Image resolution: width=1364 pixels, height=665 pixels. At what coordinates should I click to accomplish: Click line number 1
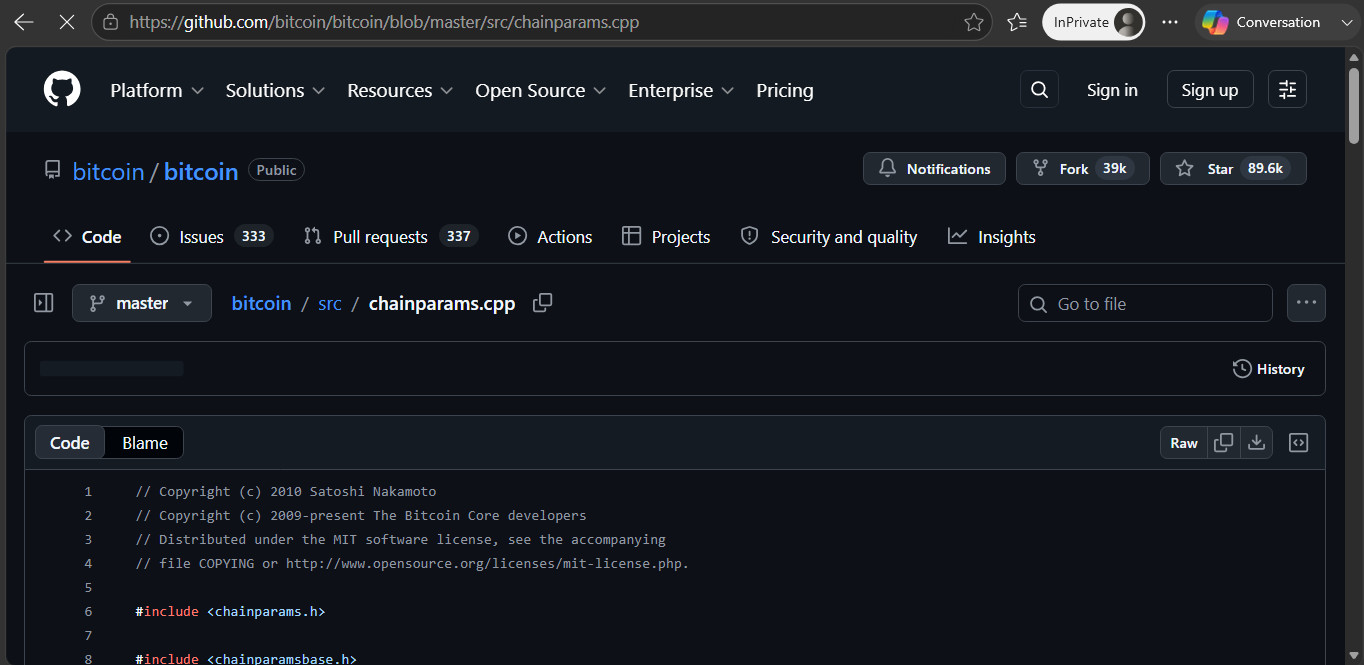pos(88,491)
